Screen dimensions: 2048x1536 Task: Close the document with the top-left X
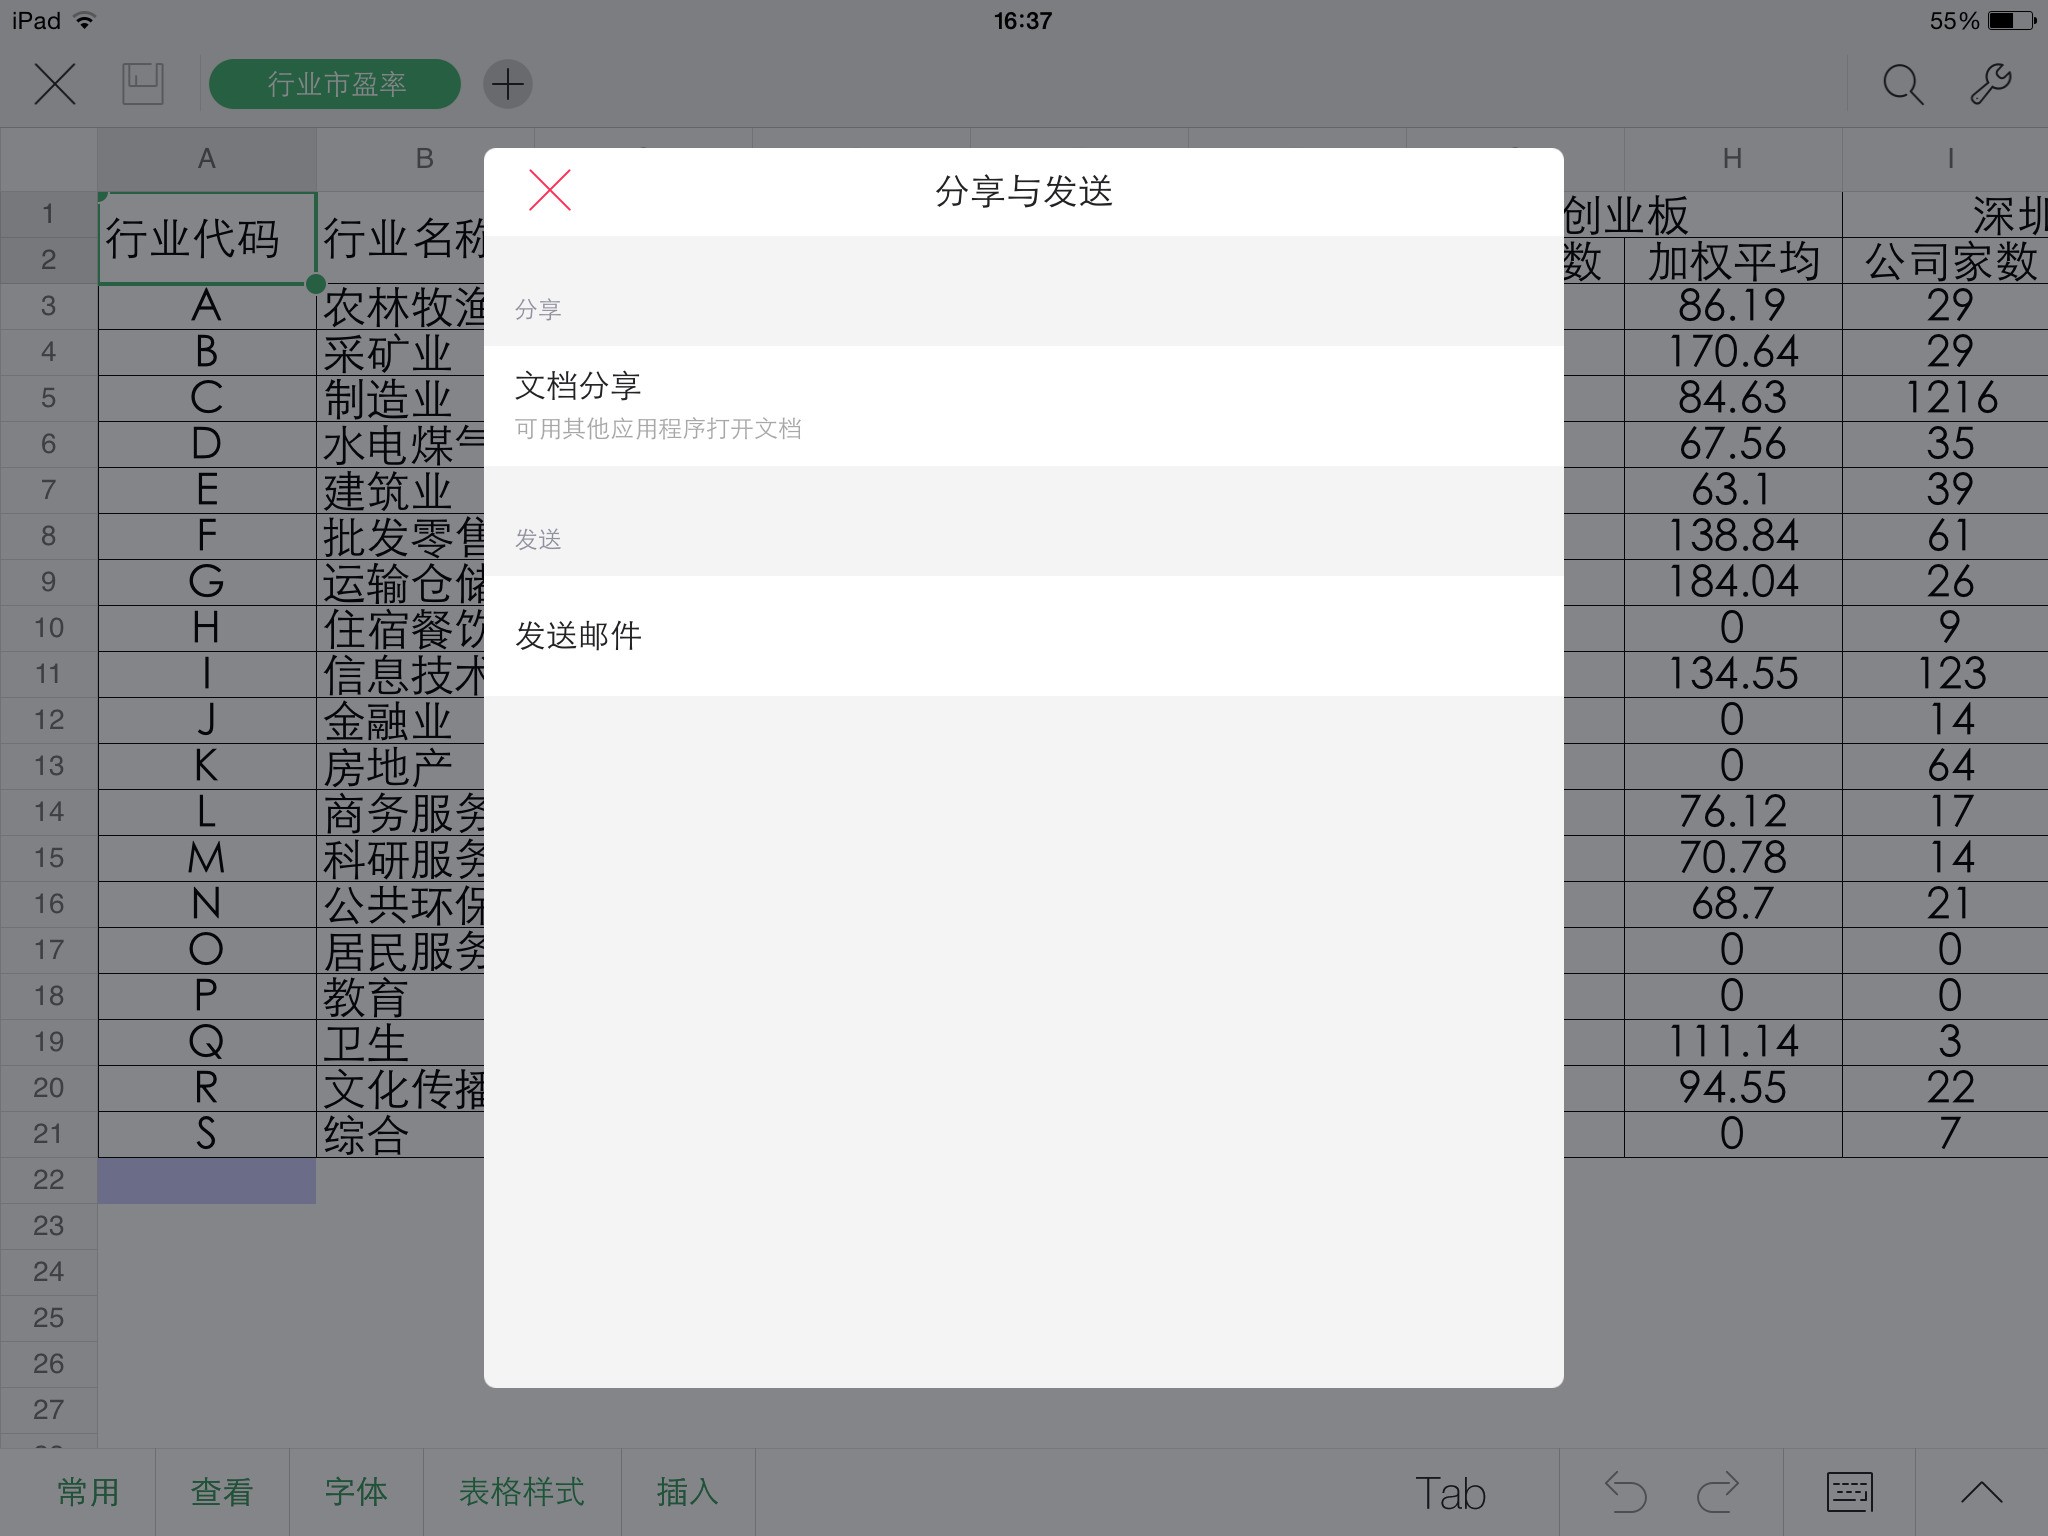coord(55,84)
